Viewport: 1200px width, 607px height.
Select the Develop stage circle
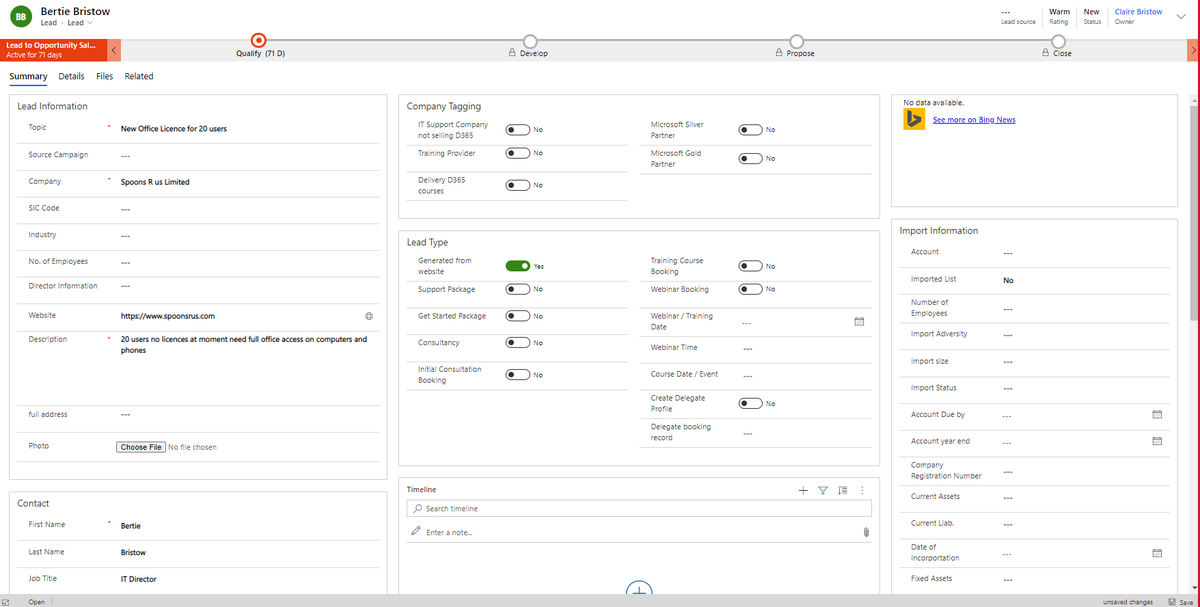click(530, 41)
